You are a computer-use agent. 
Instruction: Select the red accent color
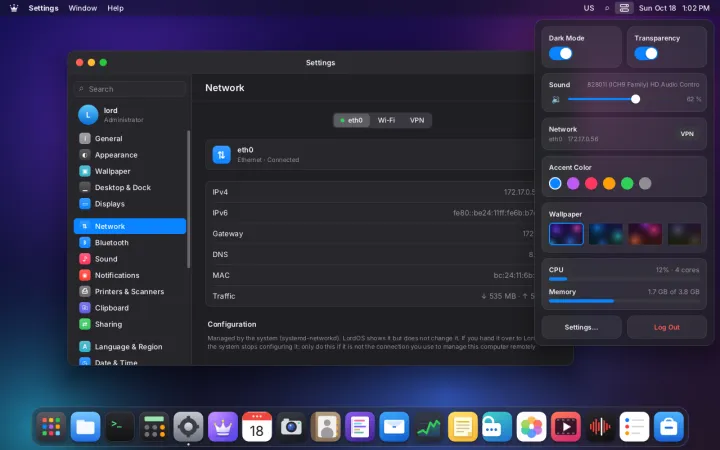(x=591, y=184)
